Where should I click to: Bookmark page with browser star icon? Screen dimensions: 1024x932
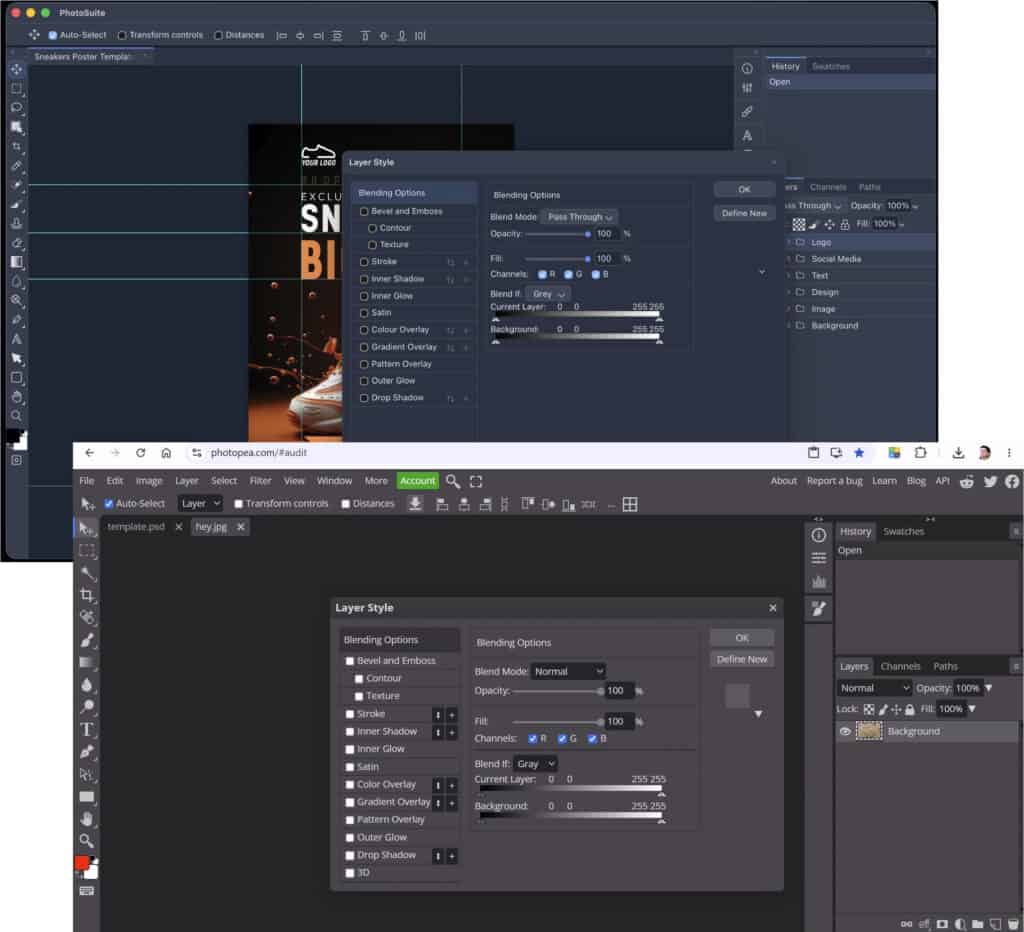point(859,453)
